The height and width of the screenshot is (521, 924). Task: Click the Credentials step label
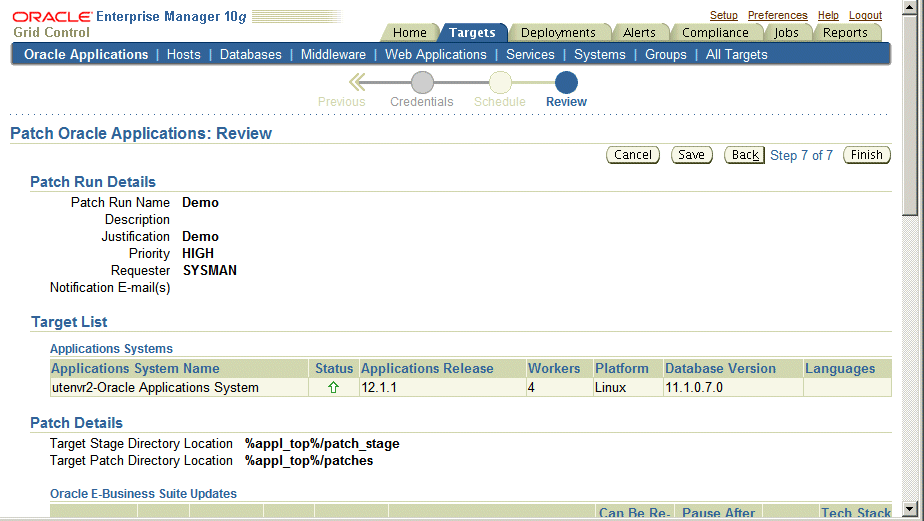422,101
